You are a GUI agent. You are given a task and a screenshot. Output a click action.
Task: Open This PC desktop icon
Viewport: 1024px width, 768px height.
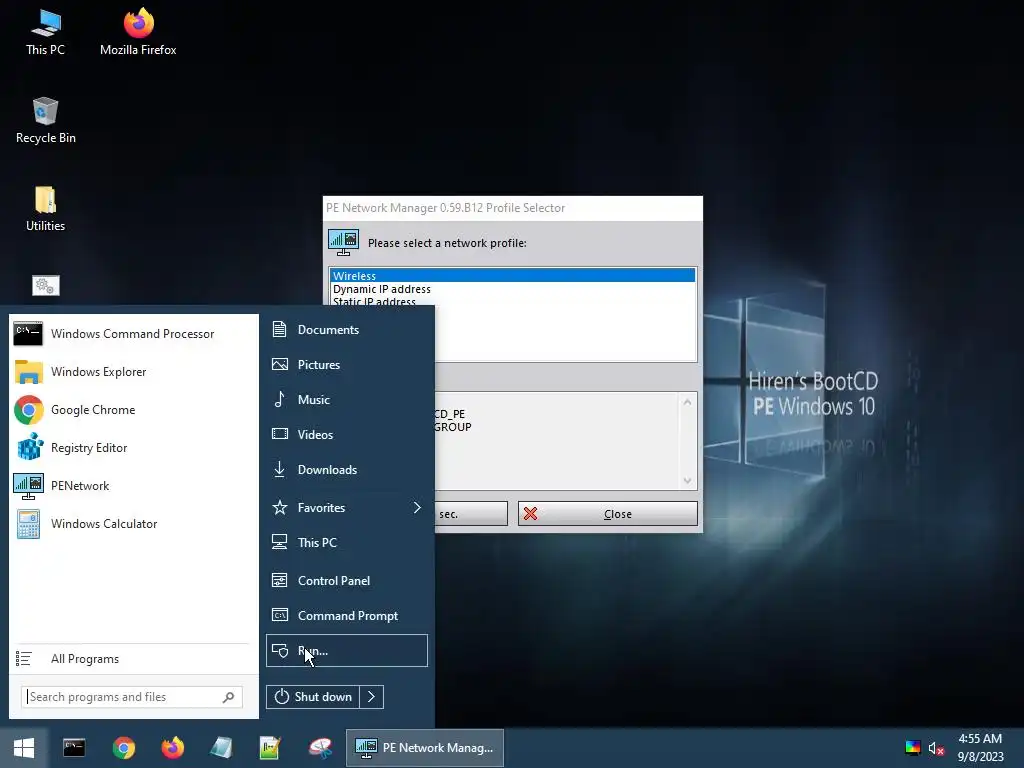point(45,33)
